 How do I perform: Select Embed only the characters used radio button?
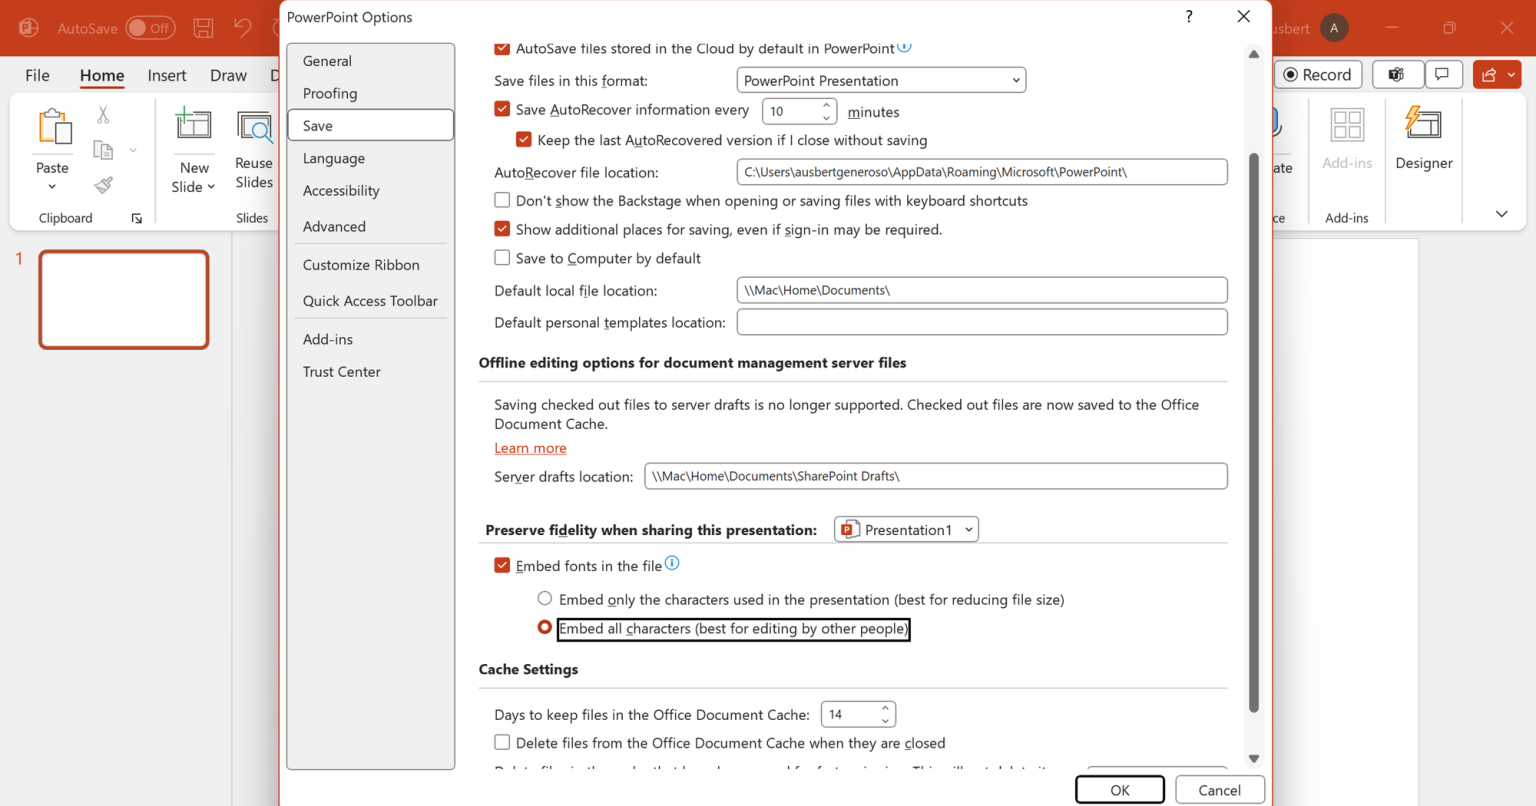(545, 598)
